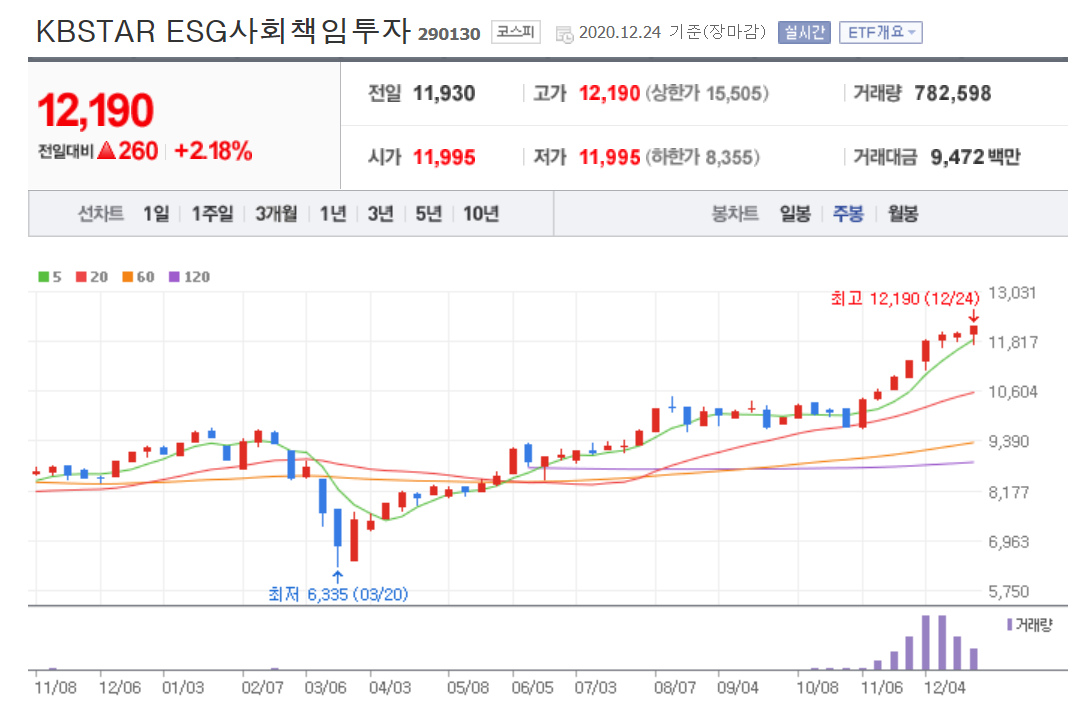
Task: Click the 8,177 price axis label
Action: pyautogui.click(x=1009, y=492)
